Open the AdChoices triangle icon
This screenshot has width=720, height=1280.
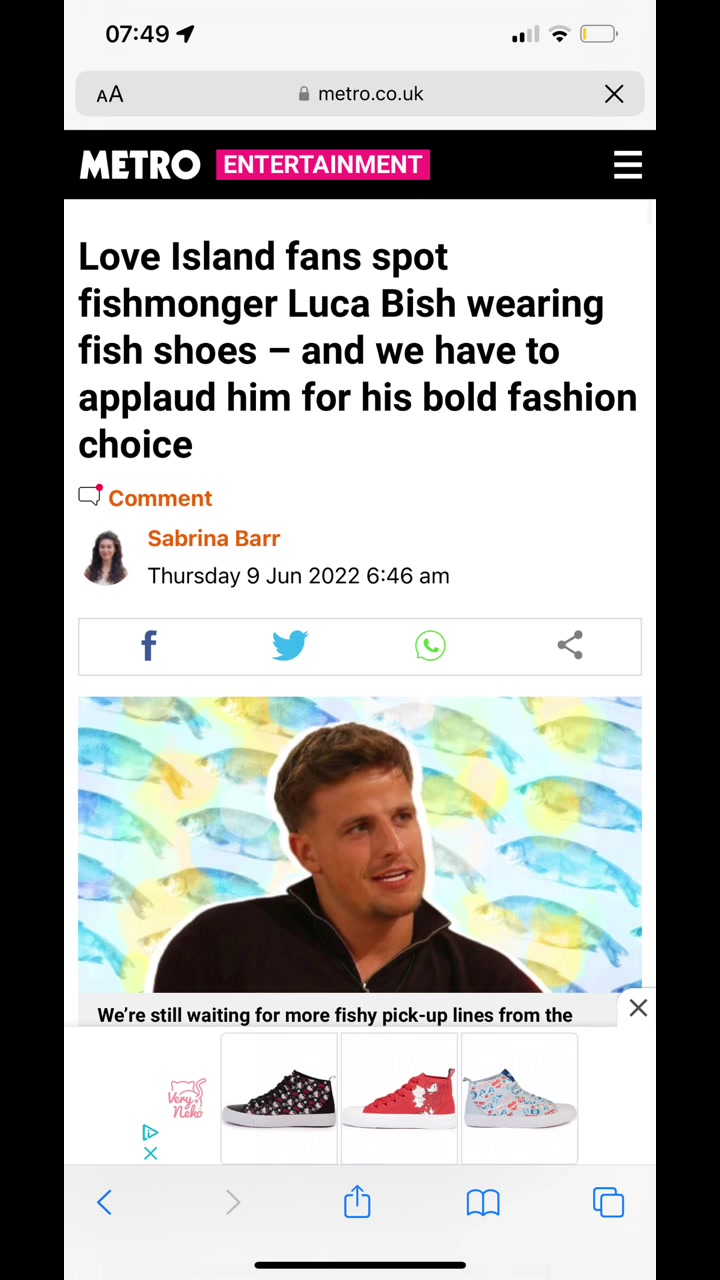[150, 1133]
